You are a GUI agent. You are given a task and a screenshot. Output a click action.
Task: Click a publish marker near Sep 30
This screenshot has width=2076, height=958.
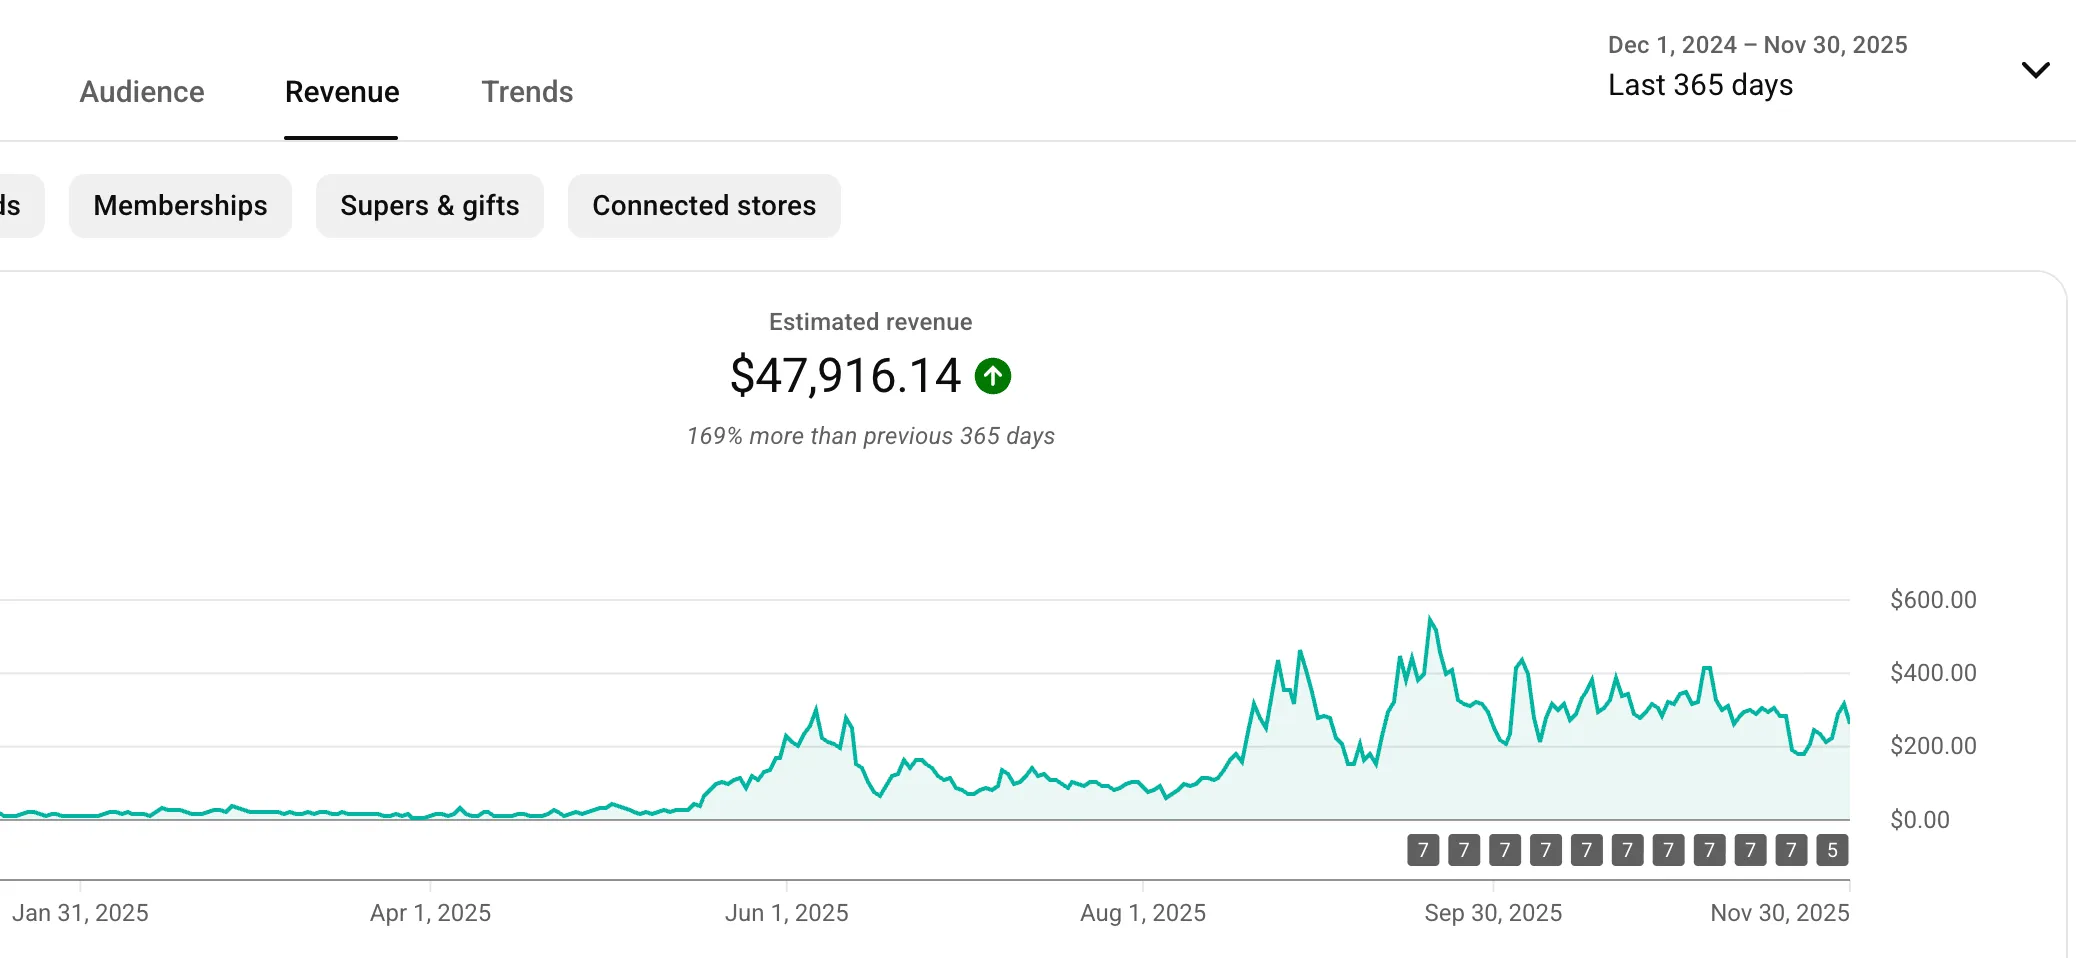[1504, 850]
